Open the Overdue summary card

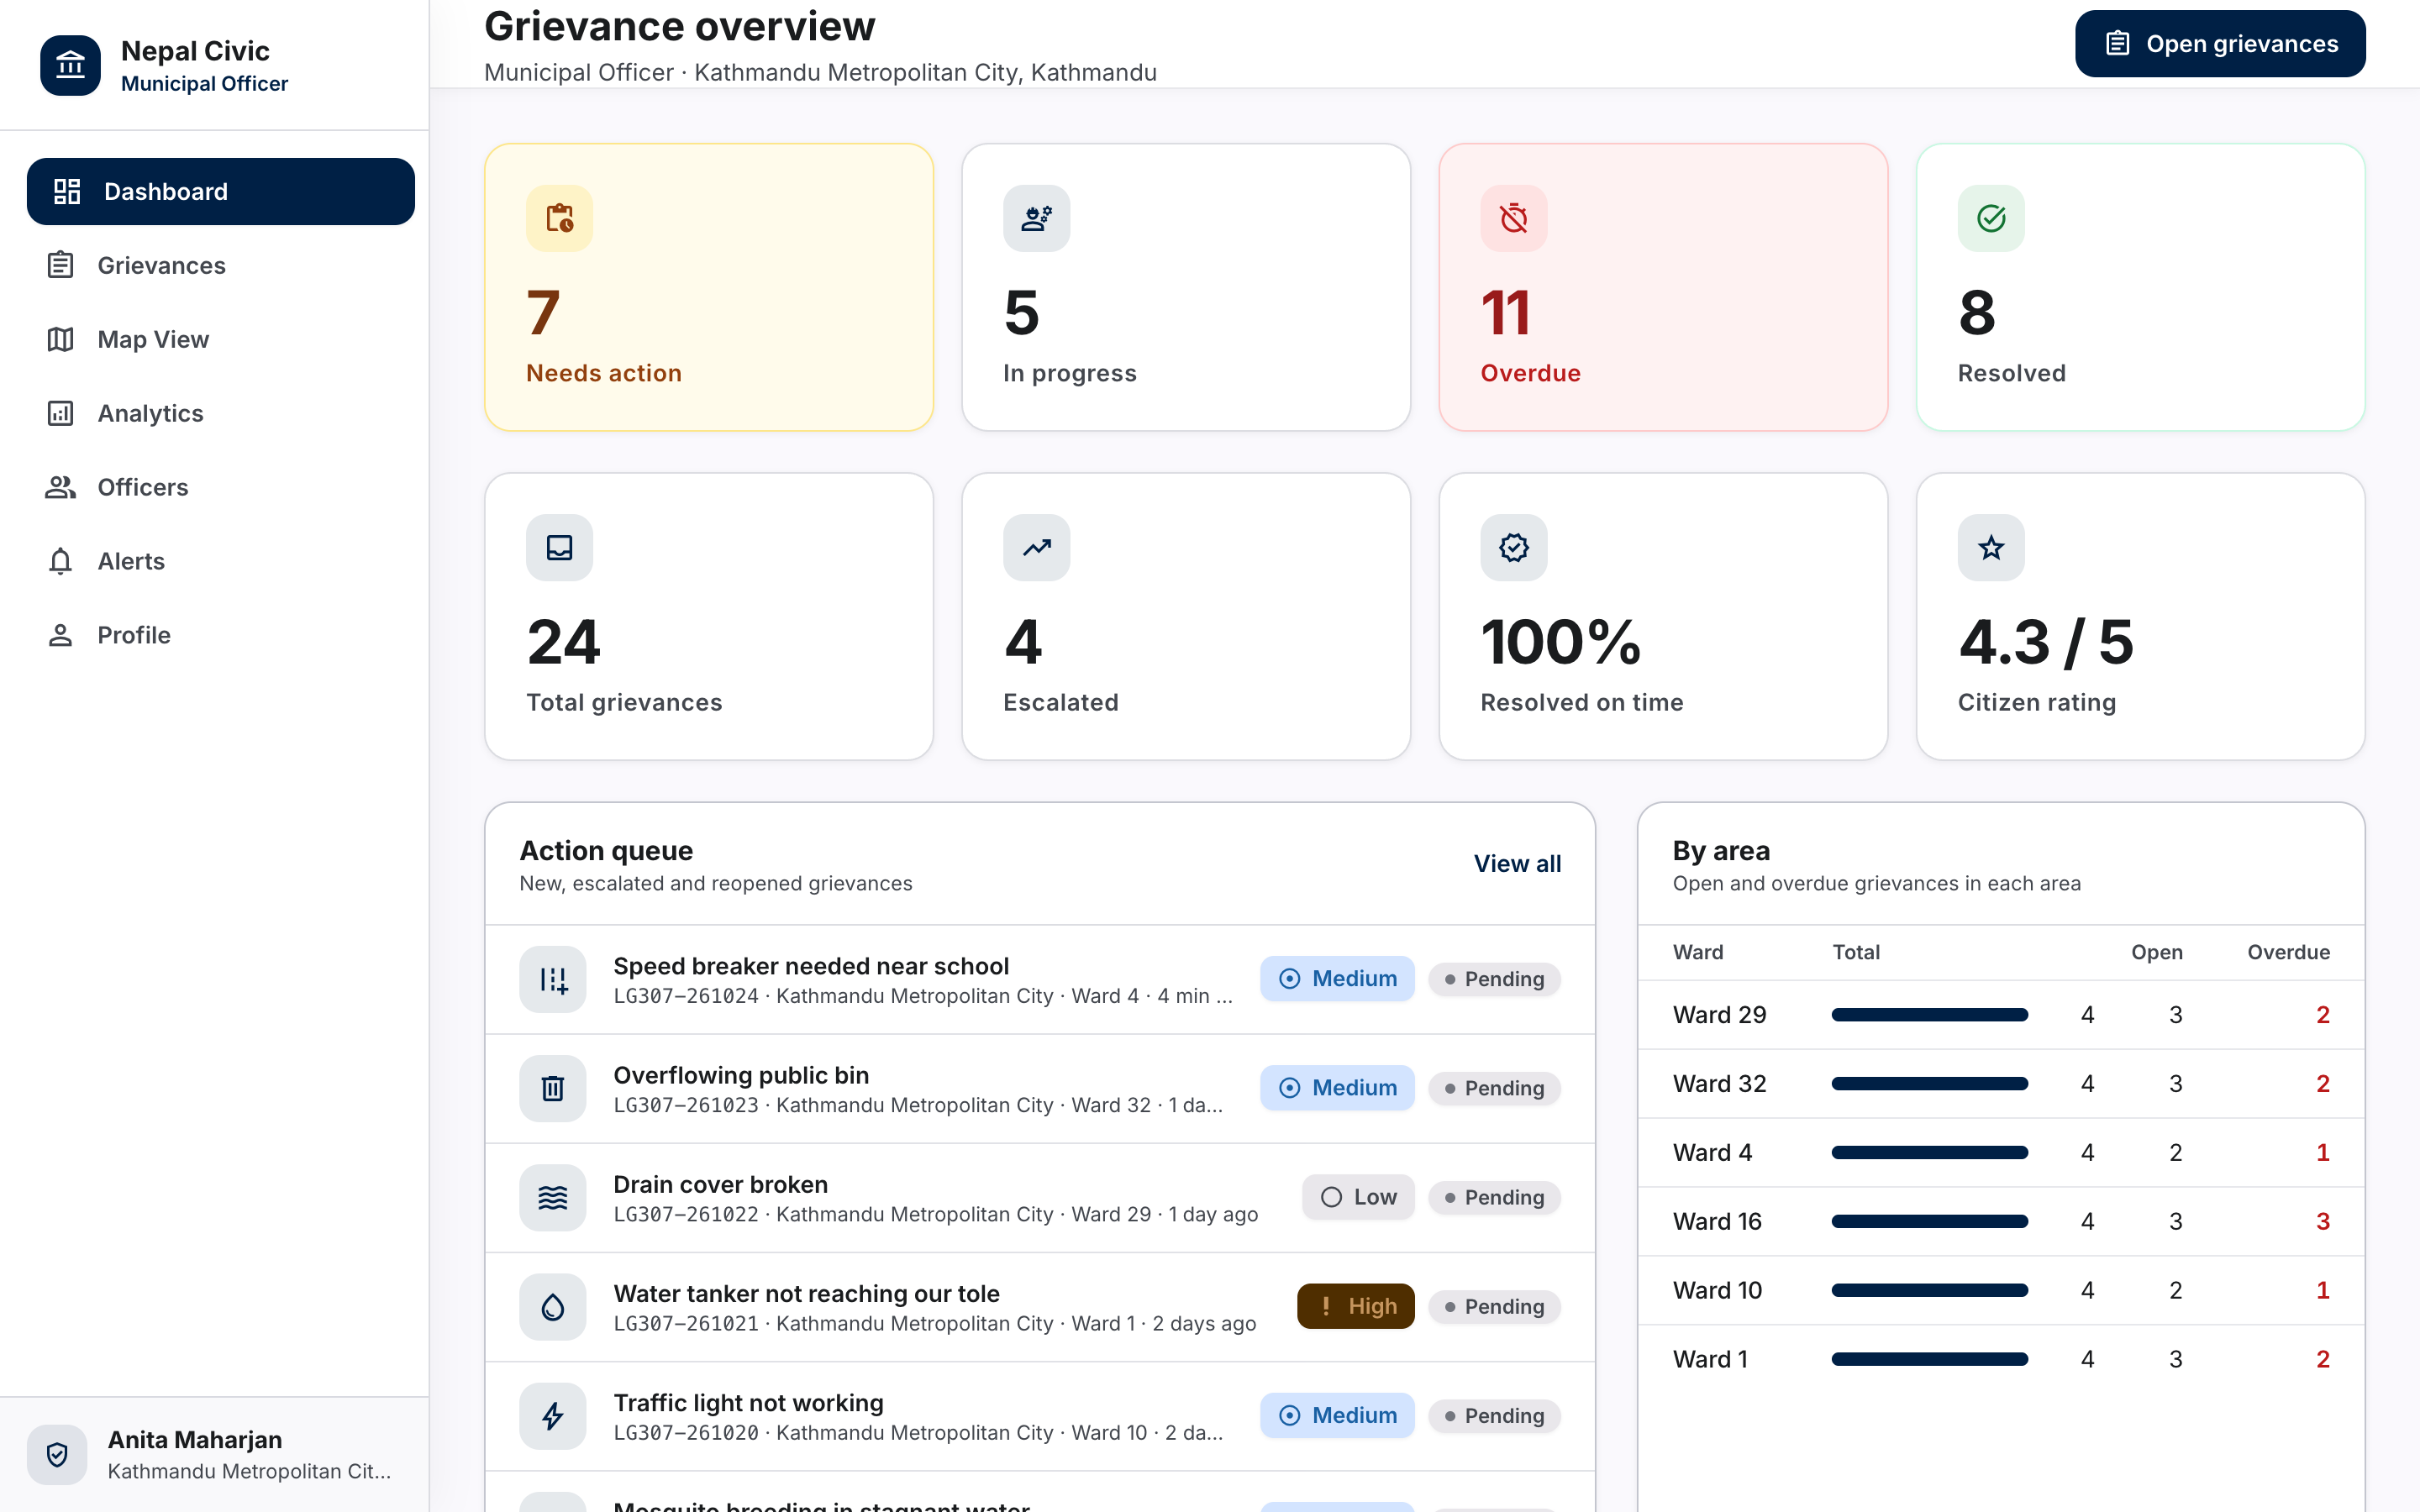point(1662,287)
